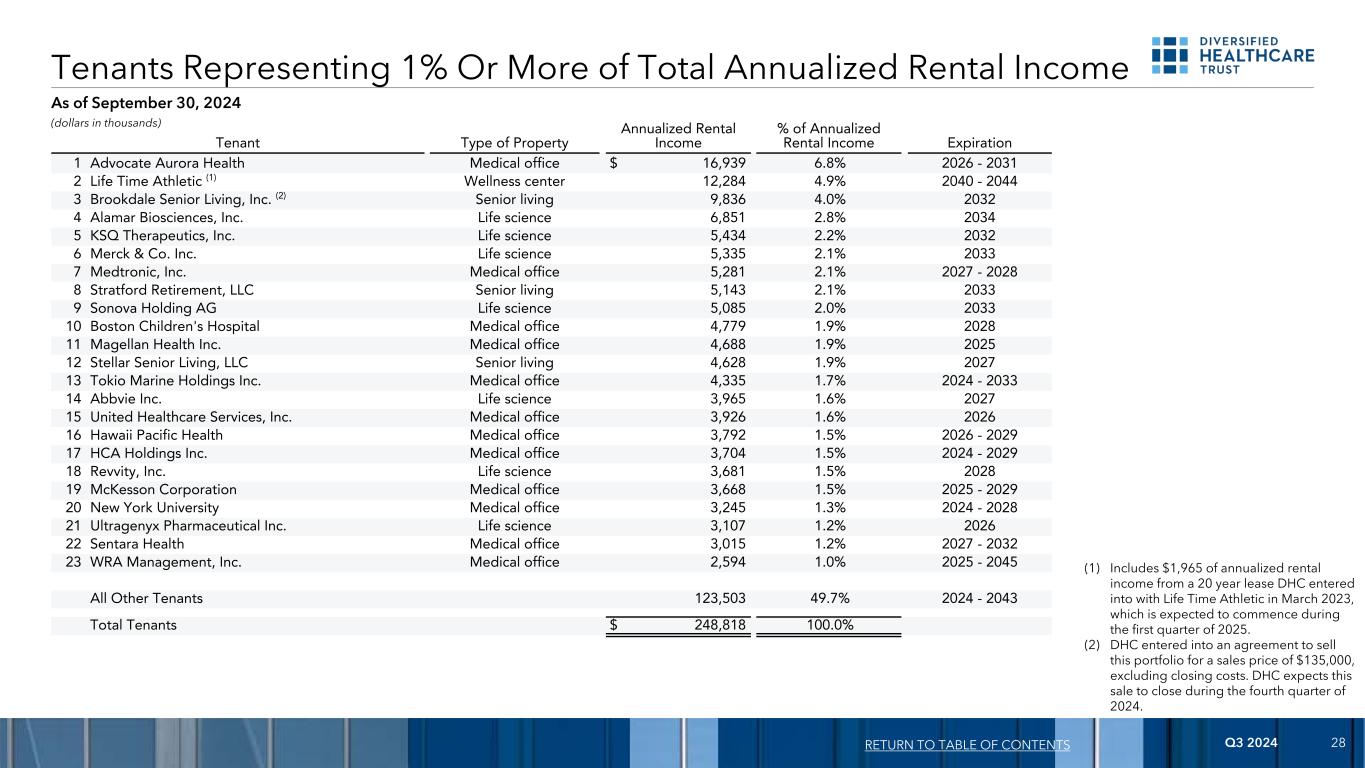
Task: Select the 4.9% percentage for Life Time Athletic
Action: coord(829,181)
